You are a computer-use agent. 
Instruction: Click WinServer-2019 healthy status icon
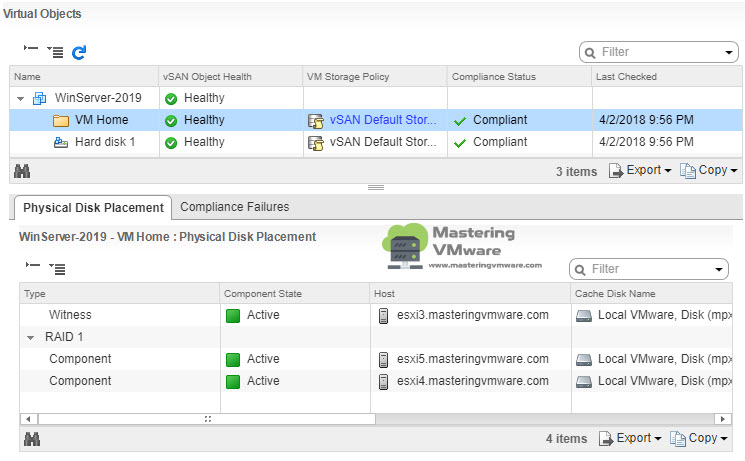(x=171, y=99)
